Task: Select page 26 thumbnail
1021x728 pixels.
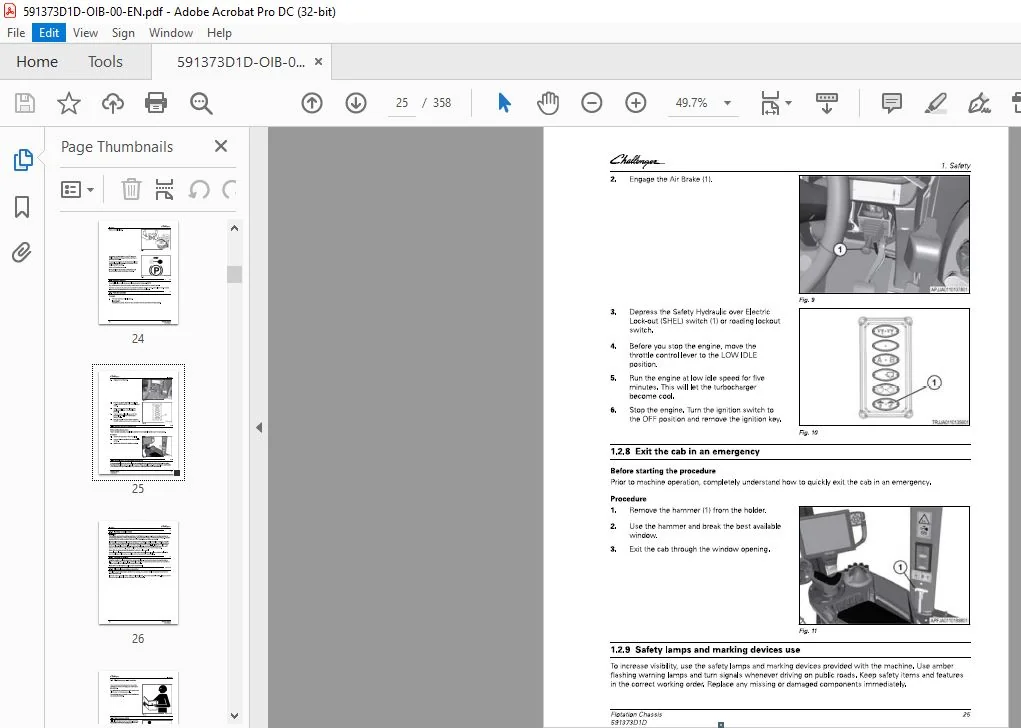Action: click(138, 572)
